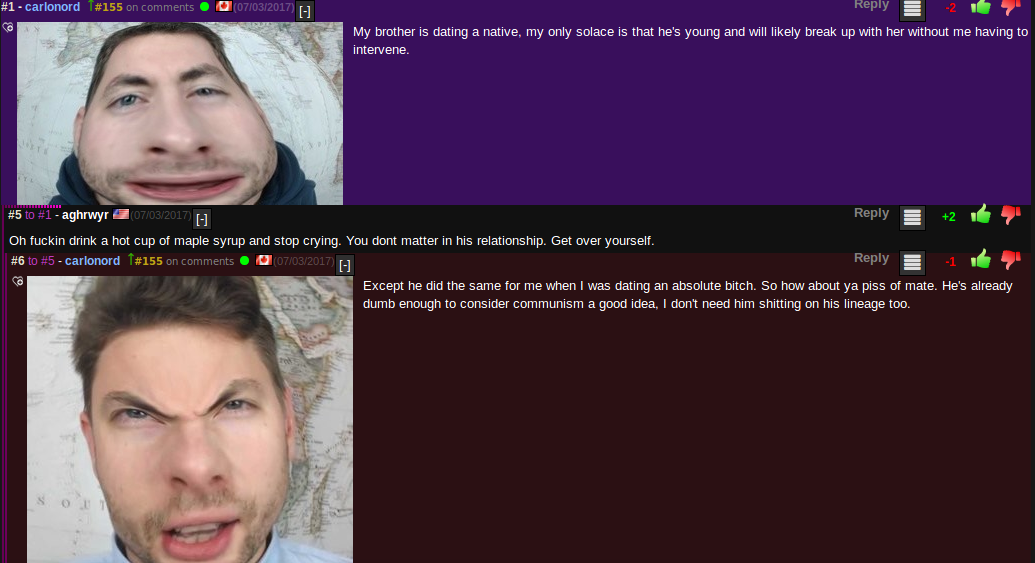Collapse comment #6 with the [-] toggle

345,265
